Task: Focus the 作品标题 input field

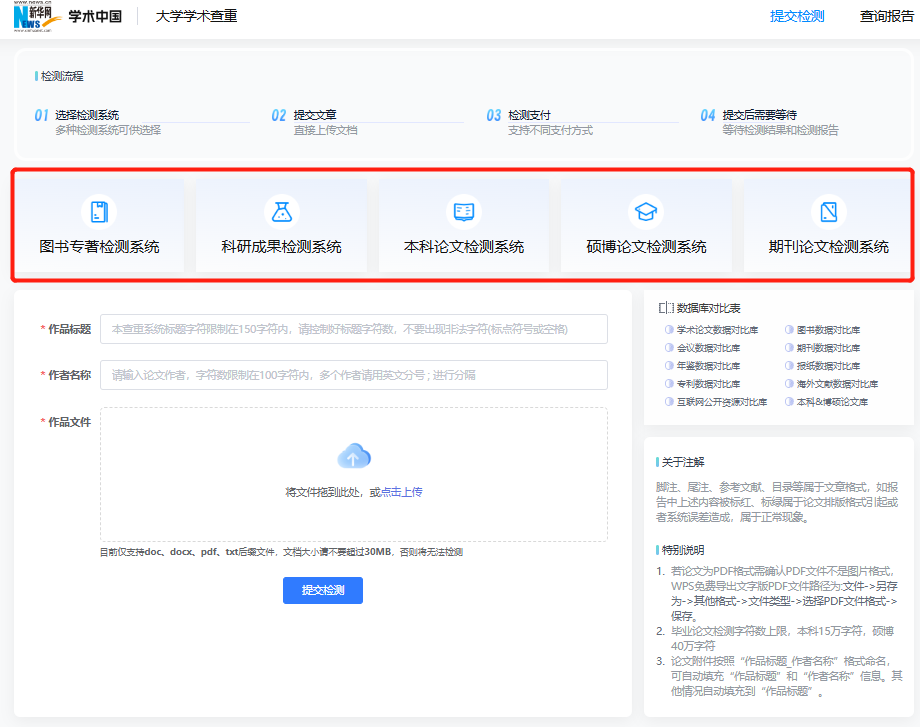Action: click(353, 329)
